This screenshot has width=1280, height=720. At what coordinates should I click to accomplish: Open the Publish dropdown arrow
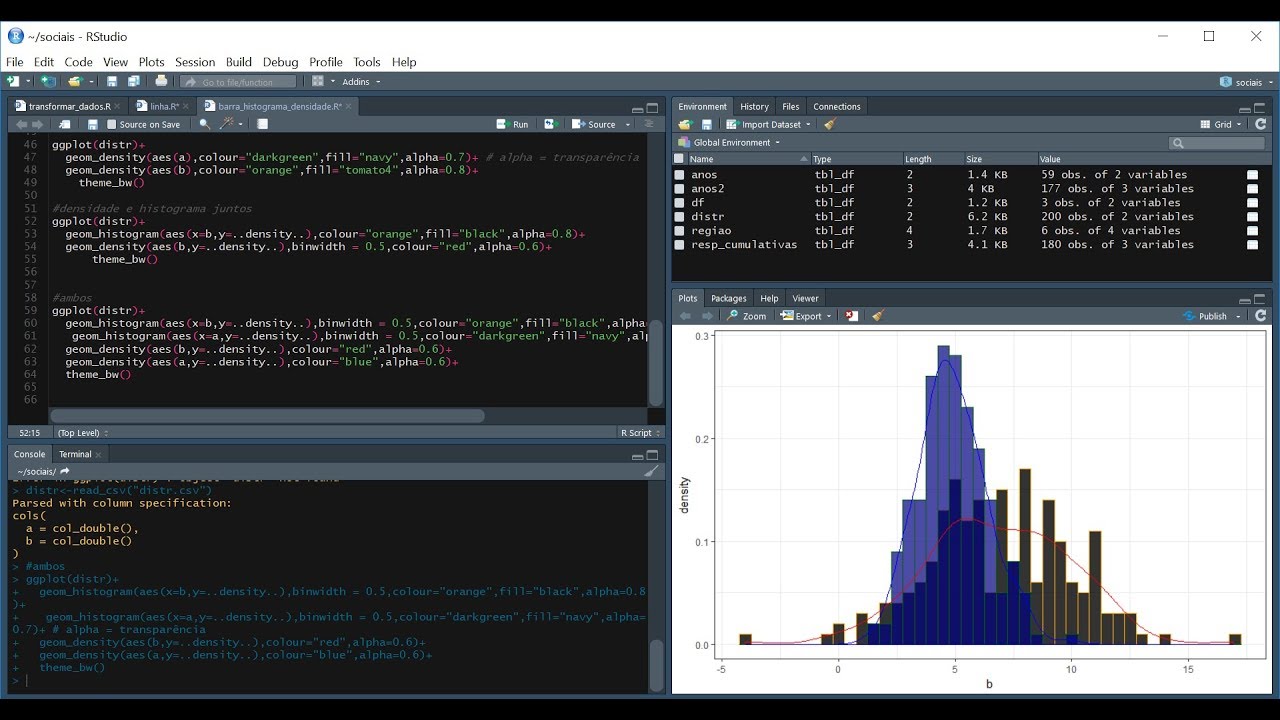1238,317
